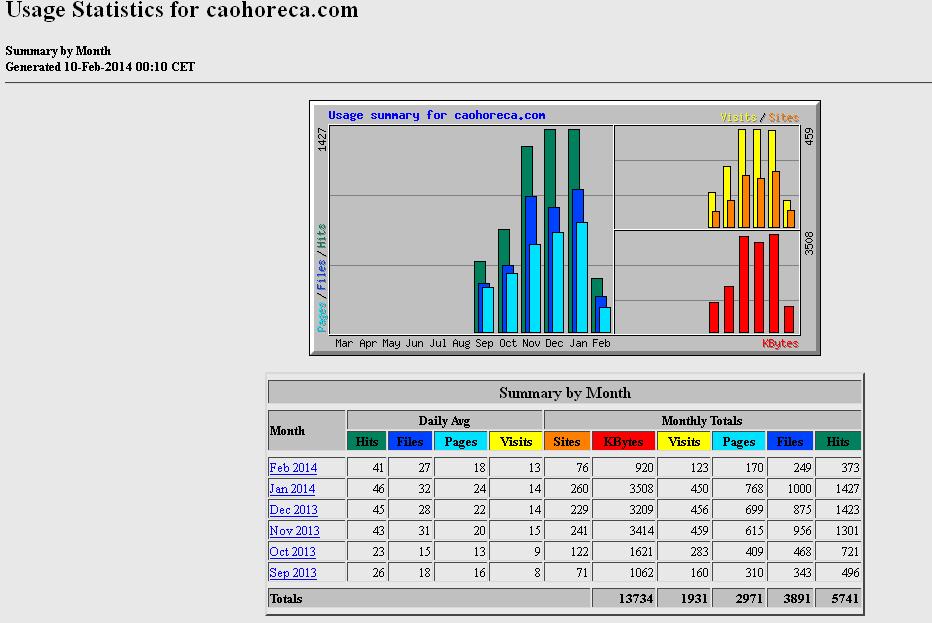Image resolution: width=932 pixels, height=623 pixels.
Task: Open the Feb 2014 monthly report link
Action: click(x=293, y=468)
